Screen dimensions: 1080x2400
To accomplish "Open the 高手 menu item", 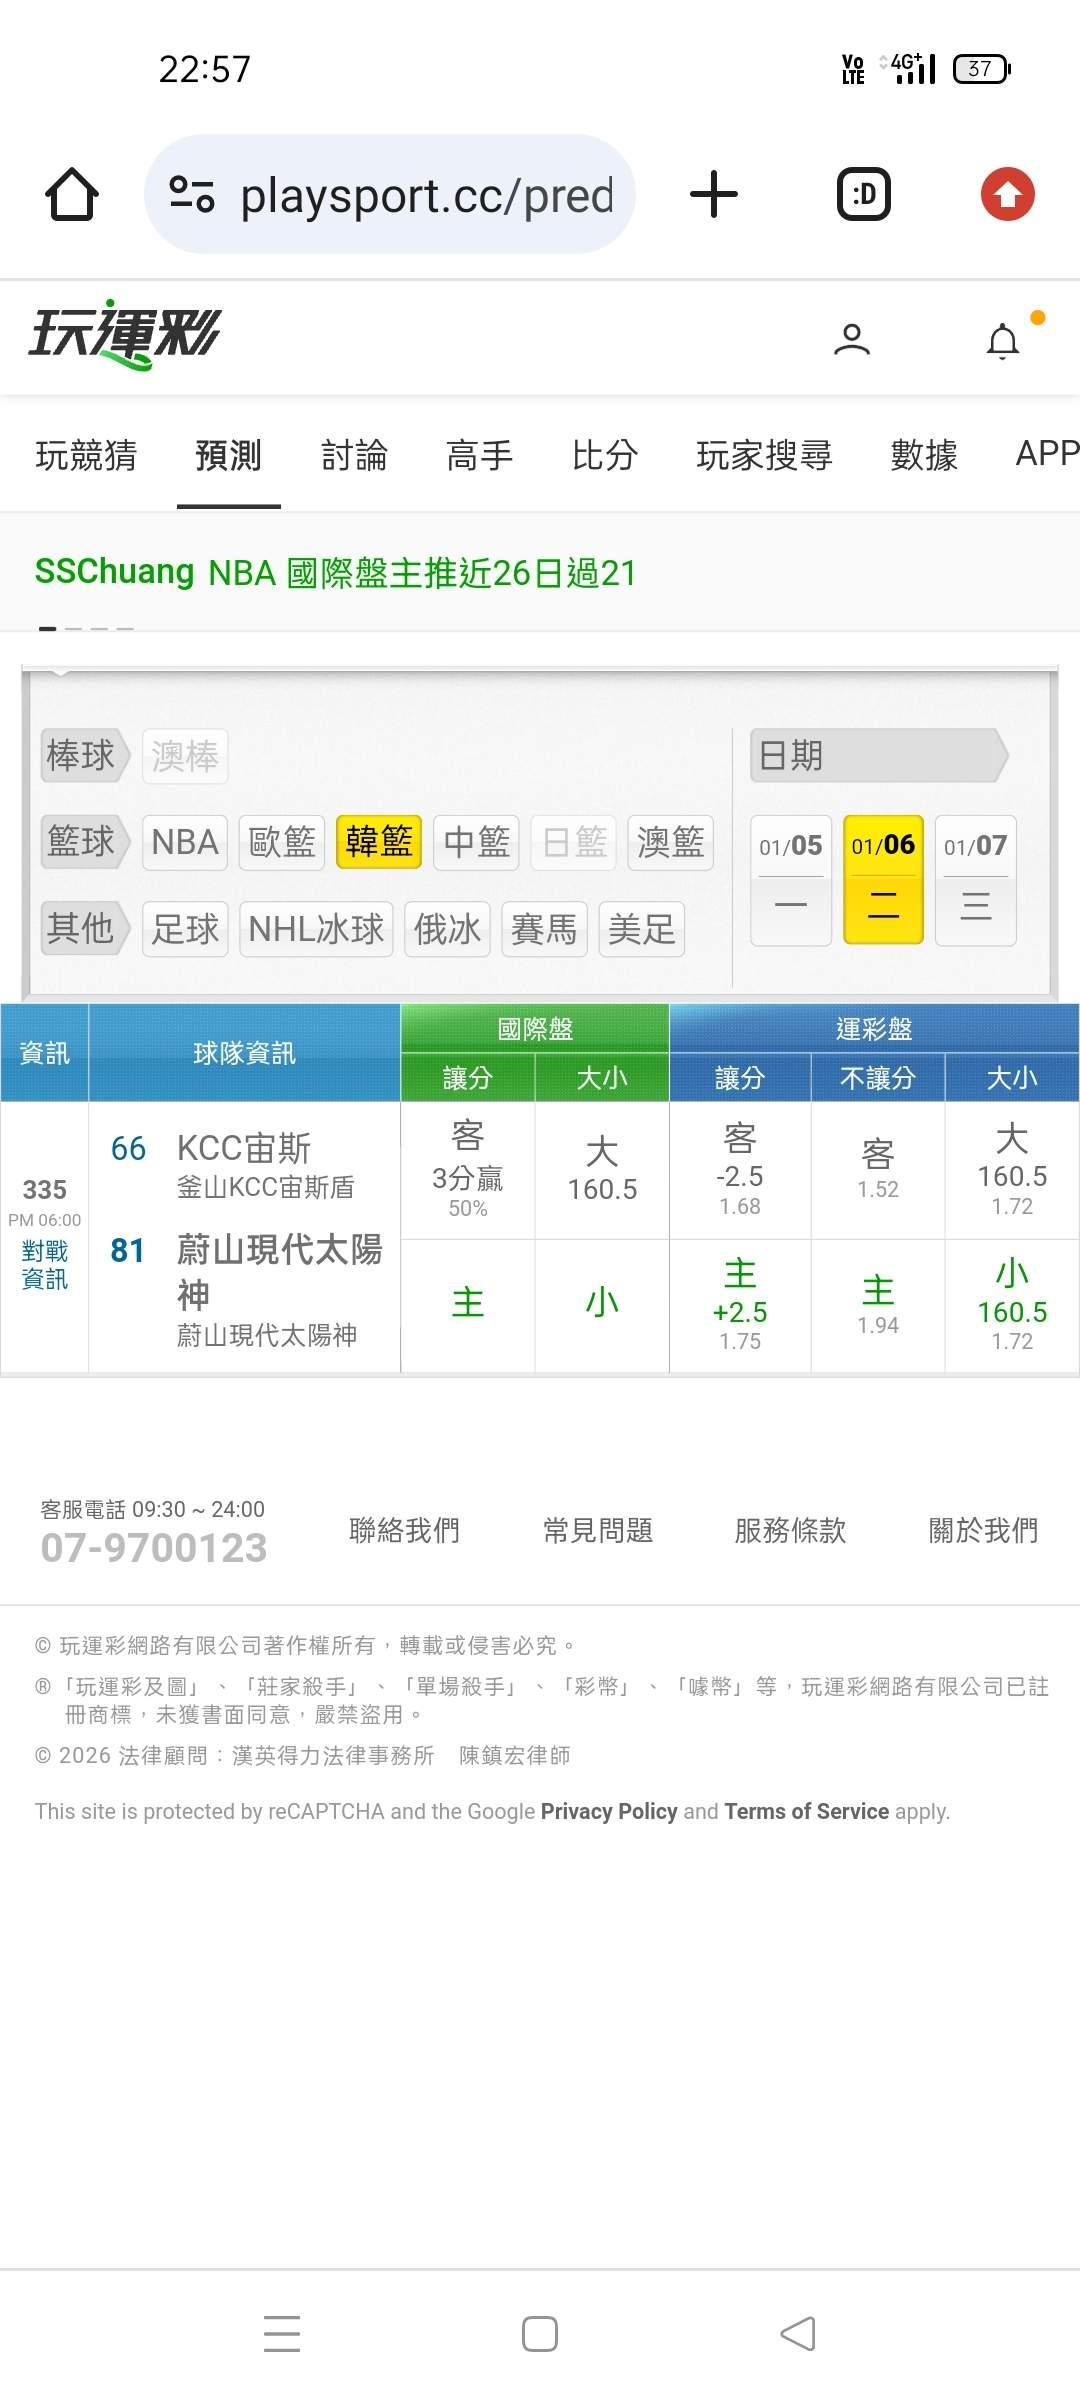I will pyautogui.click(x=479, y=455).
